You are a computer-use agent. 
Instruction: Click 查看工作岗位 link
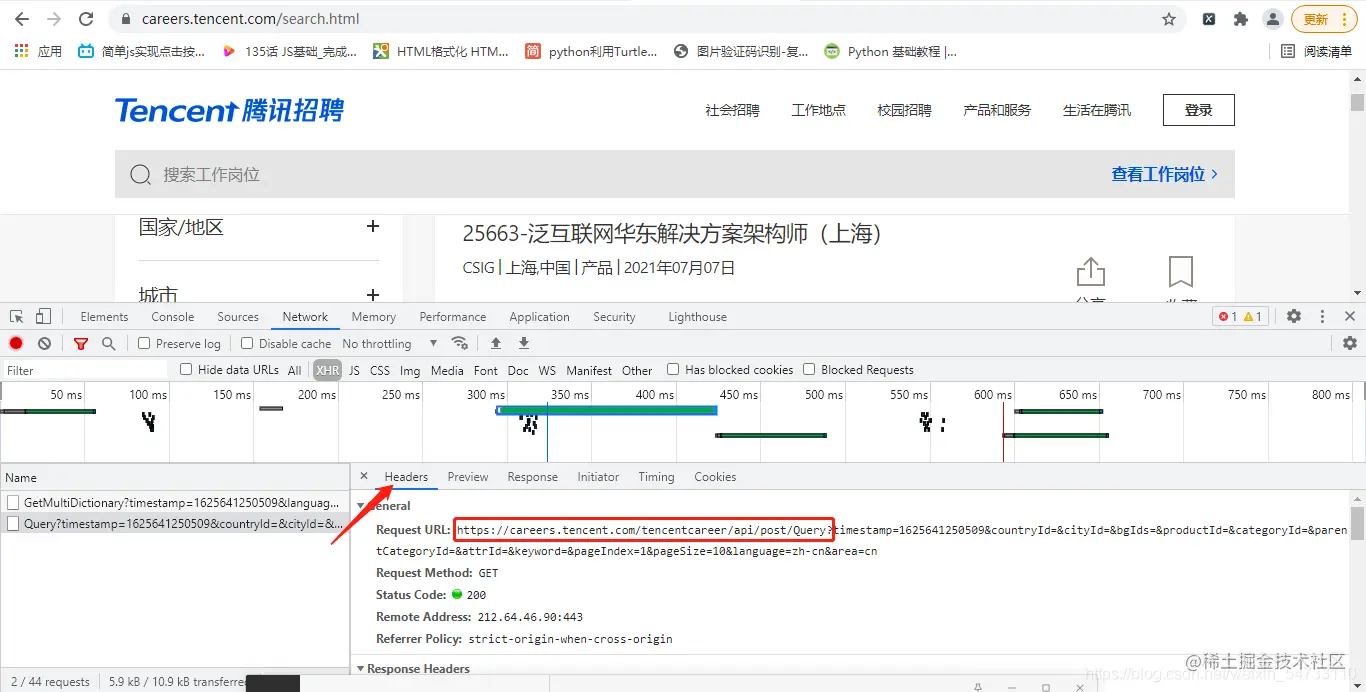coord(1164,174)
